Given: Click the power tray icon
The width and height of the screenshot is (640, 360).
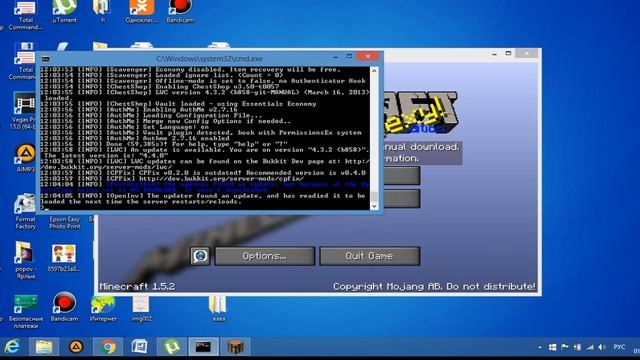Looking at the screenshot, I should click(x=578, y=347).
